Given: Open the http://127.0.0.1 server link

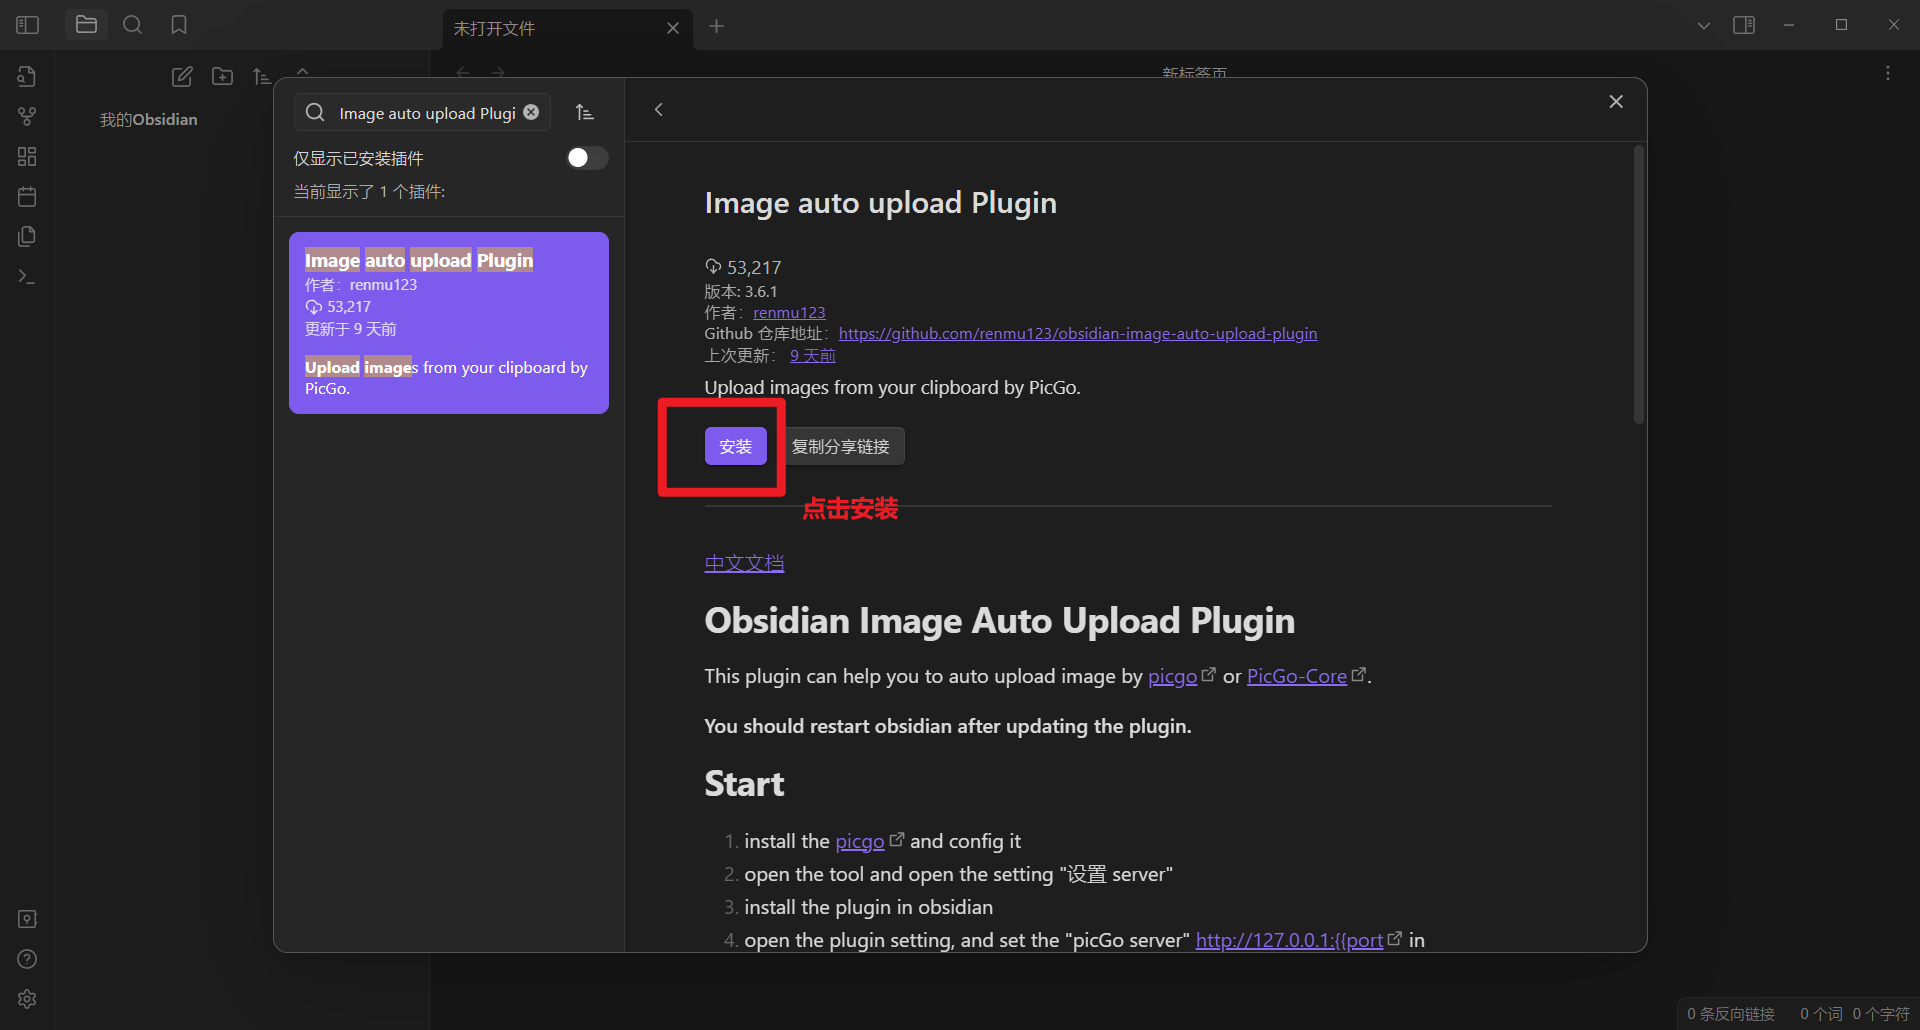Looking at the screenshot, I should pos(1289,941).
